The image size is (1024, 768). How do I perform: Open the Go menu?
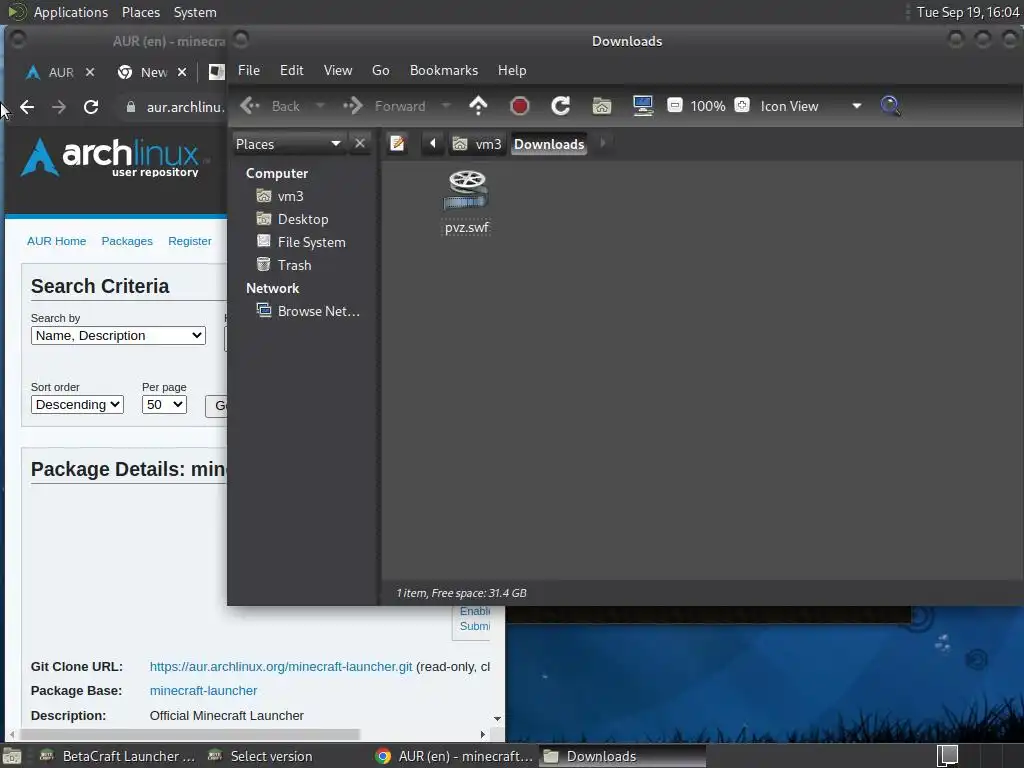(381, 71)
